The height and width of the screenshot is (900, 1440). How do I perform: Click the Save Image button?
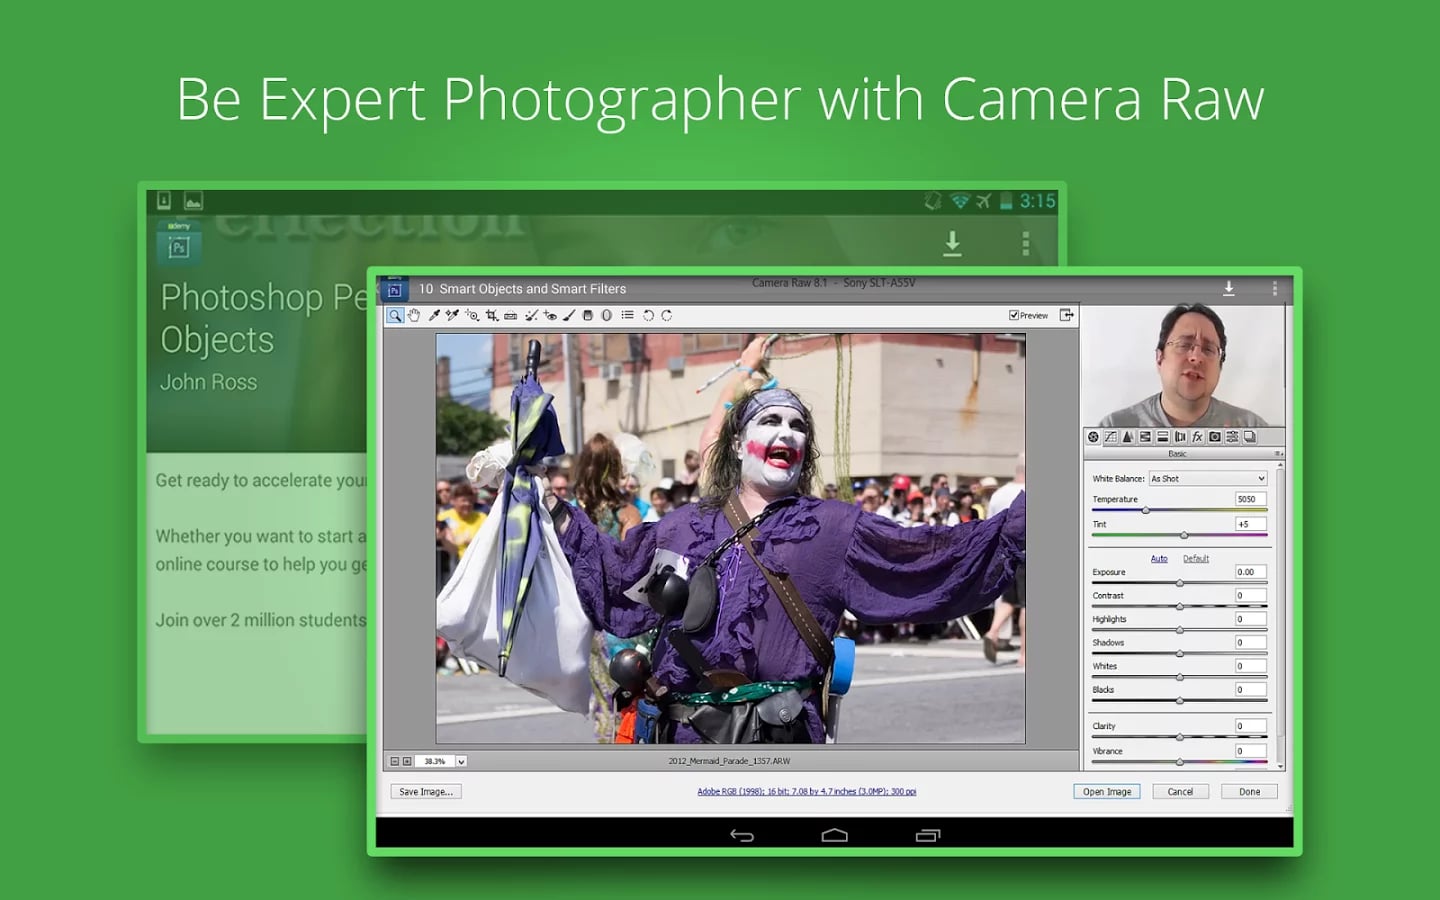click(x=426, y=791)
